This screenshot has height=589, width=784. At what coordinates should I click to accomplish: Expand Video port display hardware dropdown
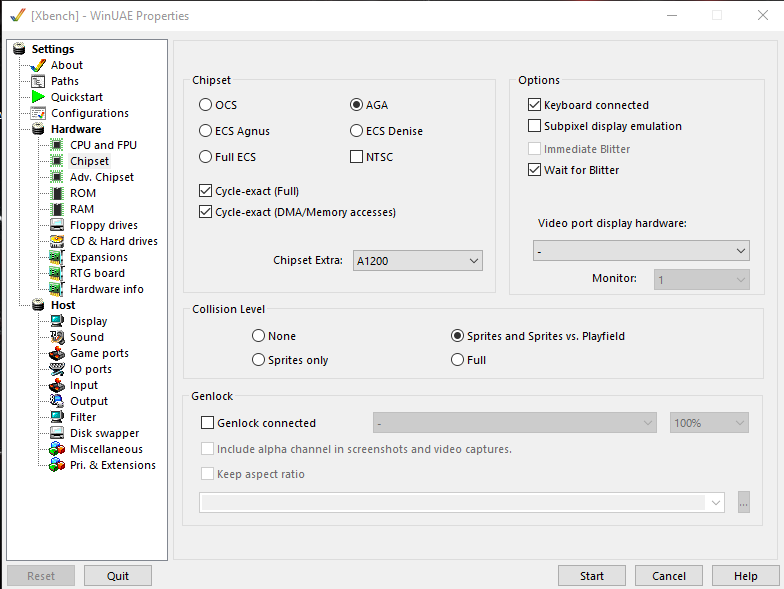[641, 250]
